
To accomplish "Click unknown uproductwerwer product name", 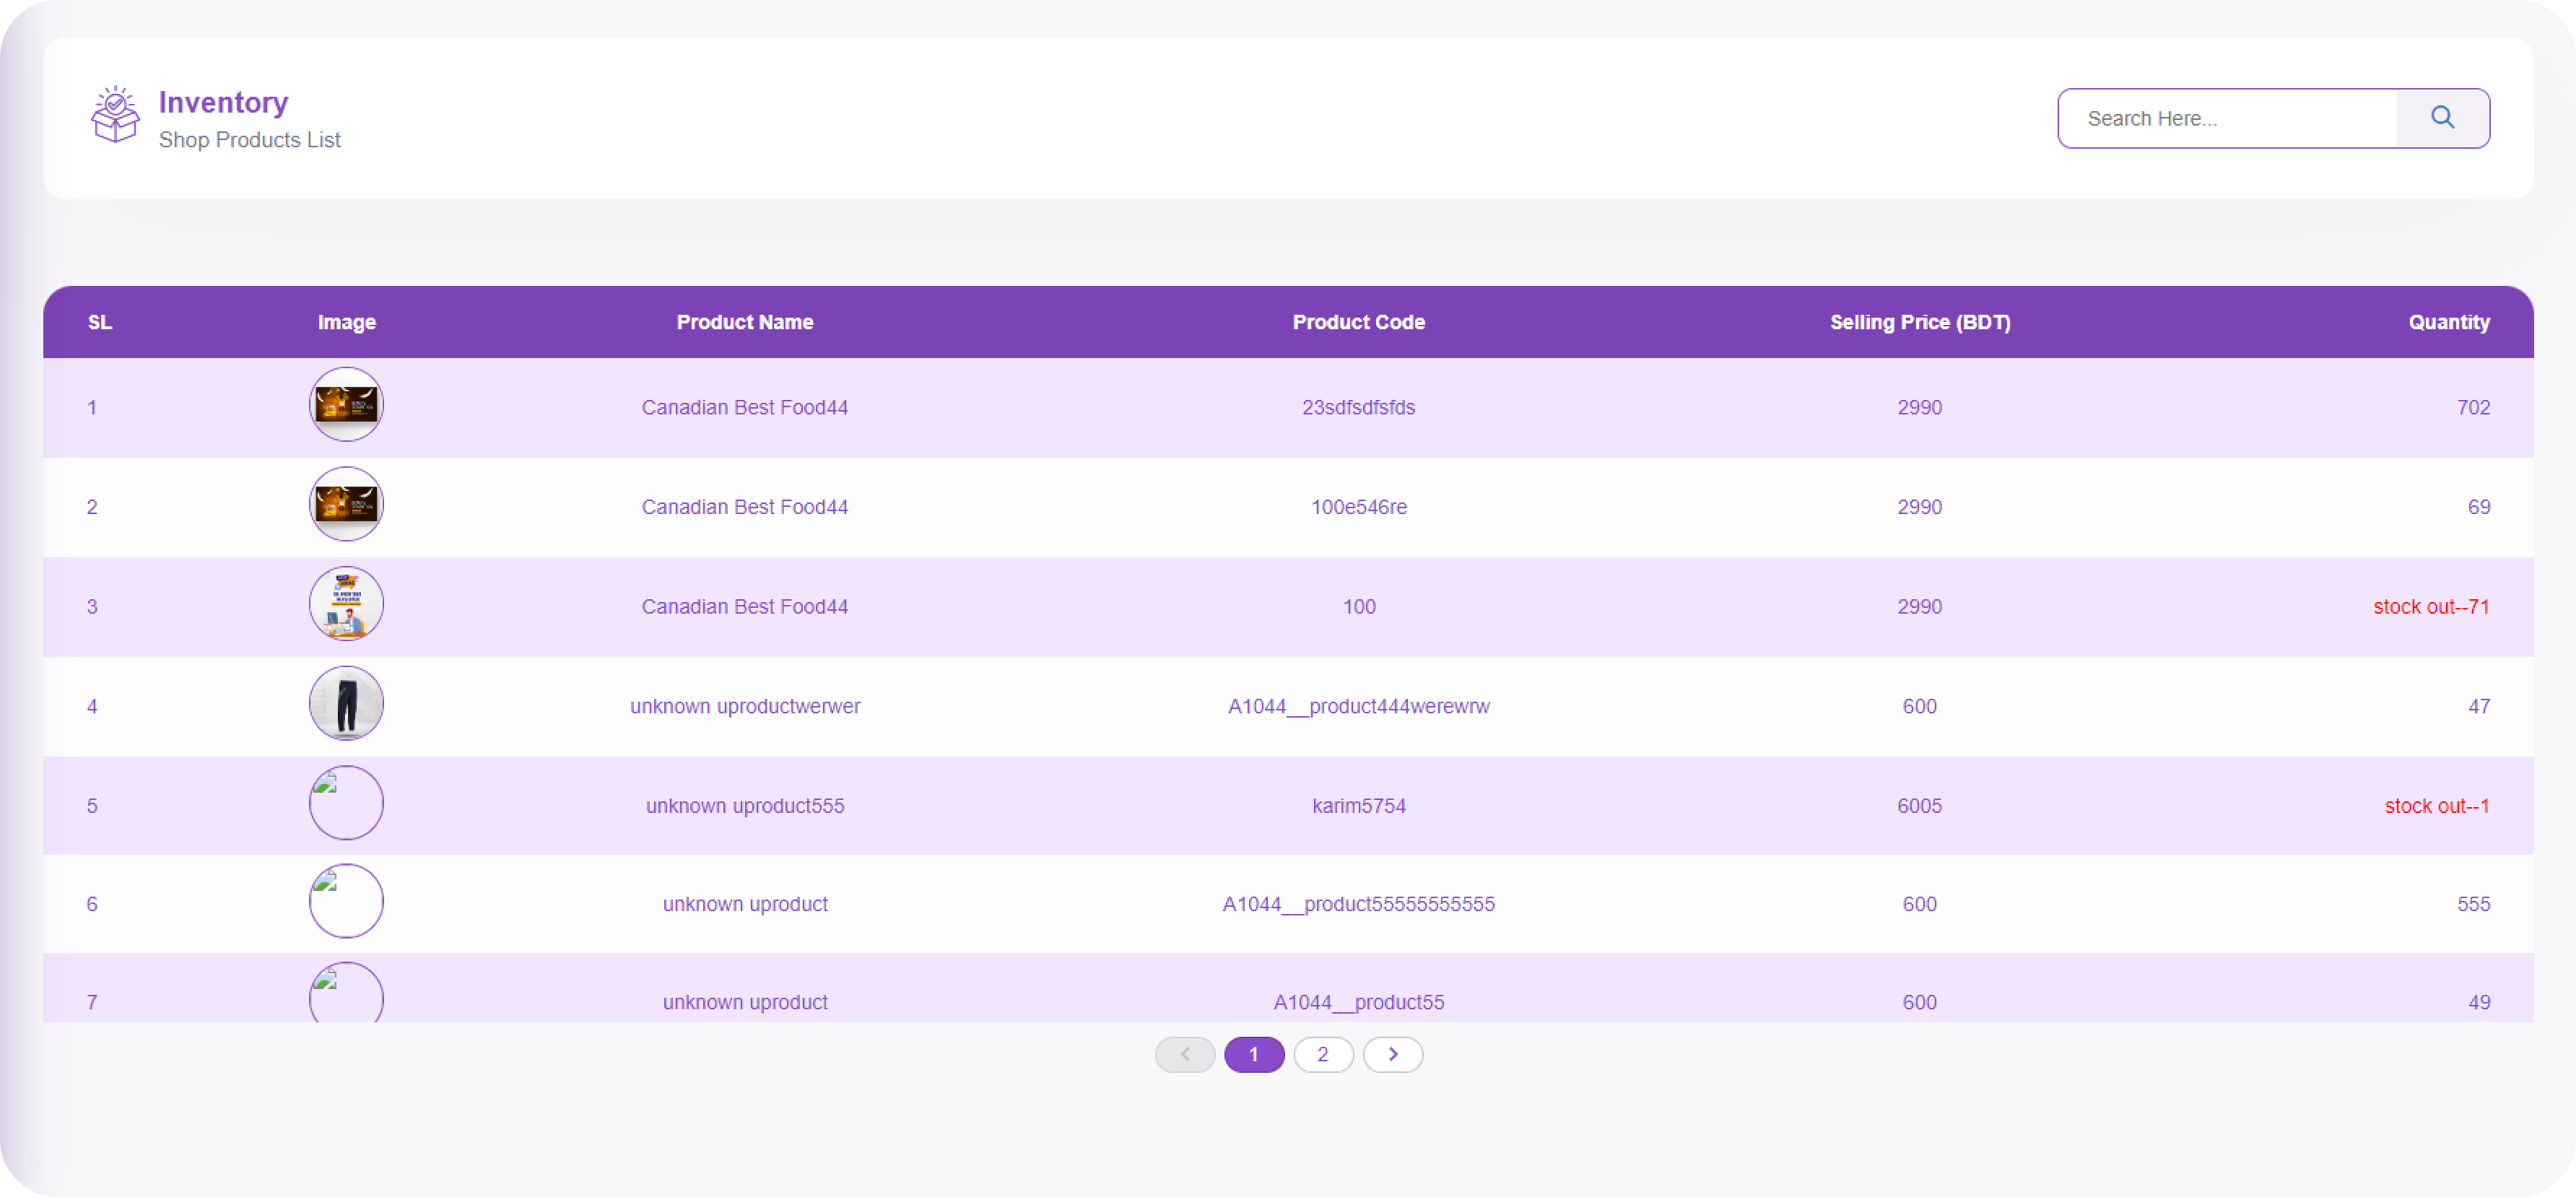I will tap(744, 706).
